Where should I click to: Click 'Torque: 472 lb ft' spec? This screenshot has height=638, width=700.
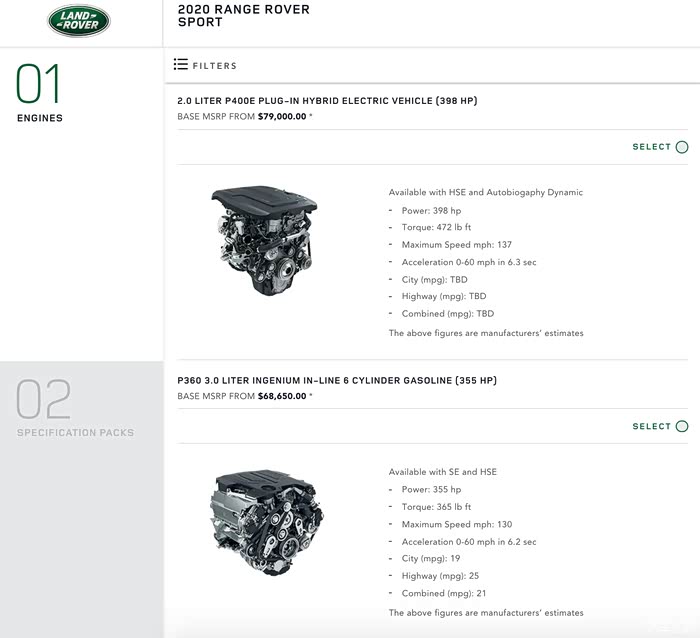(436, 227)
